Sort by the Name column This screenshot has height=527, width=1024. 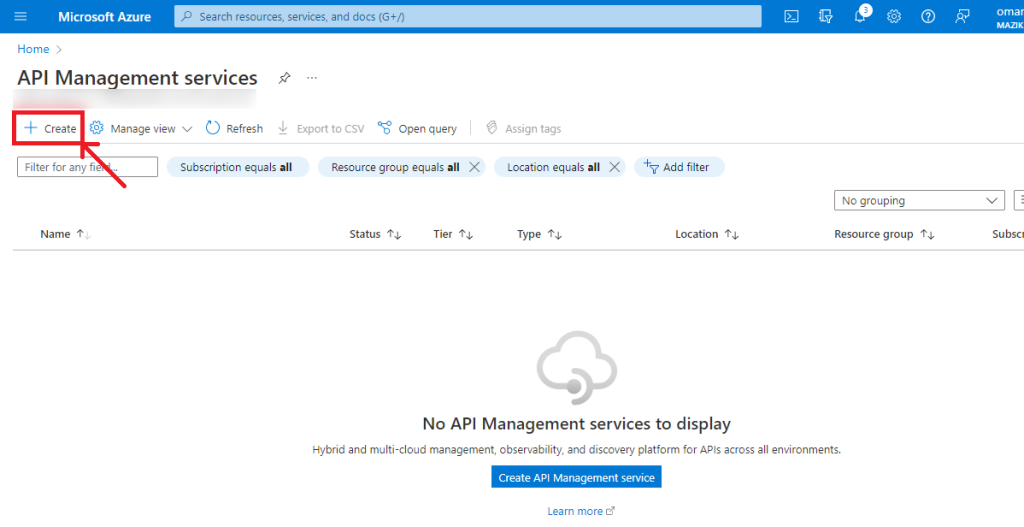click(x=65, y=234)
